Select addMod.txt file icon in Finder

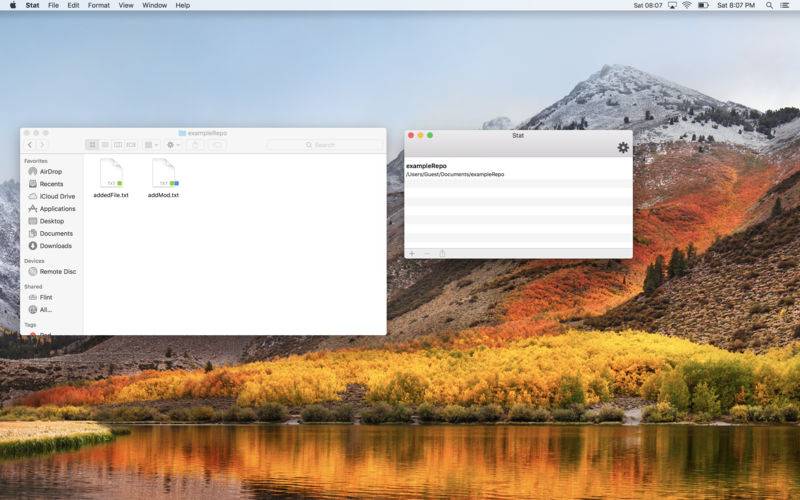pos(164,173)
